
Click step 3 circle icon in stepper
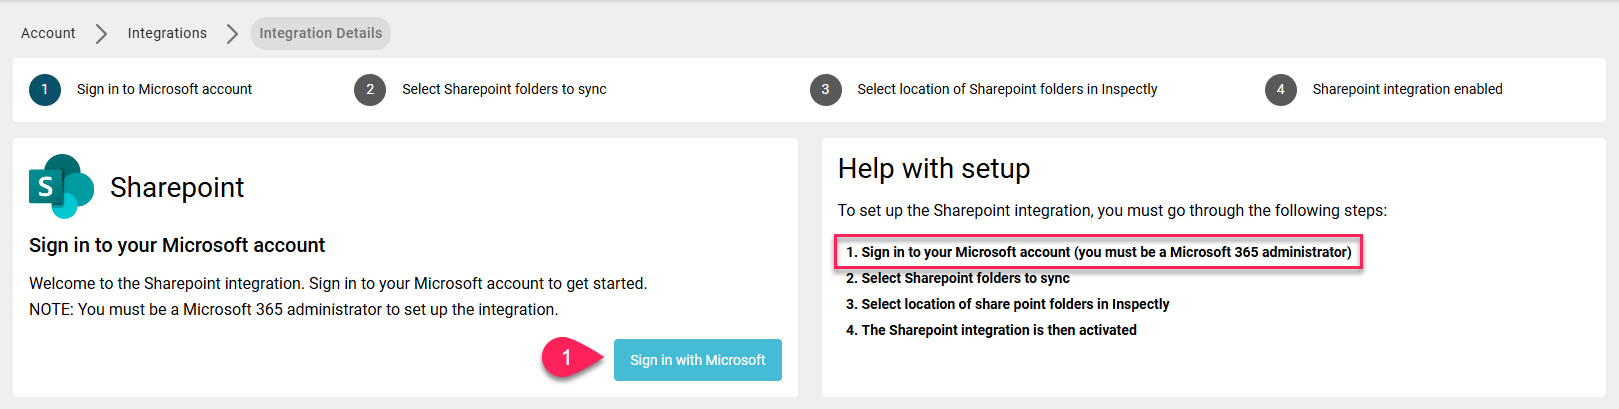click(x=825, y=89)
